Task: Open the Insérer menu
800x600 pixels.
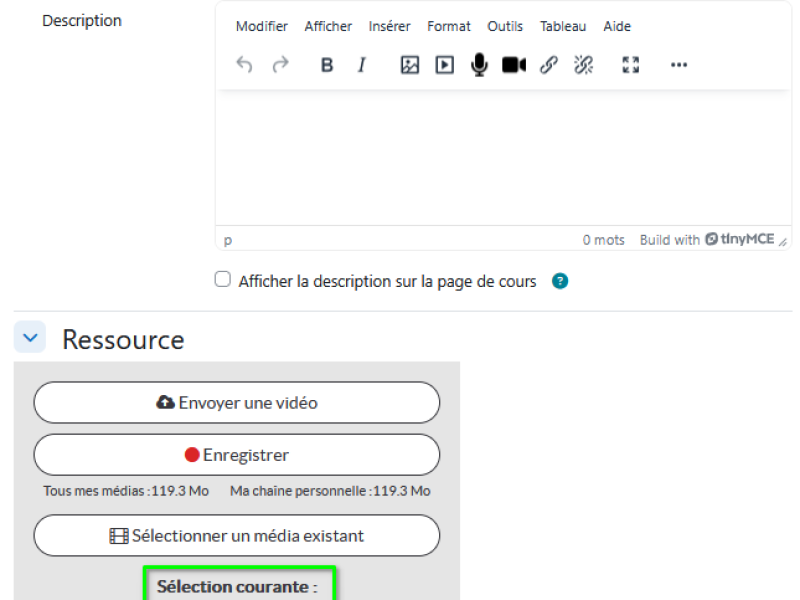Action: [x=389, y=26]
